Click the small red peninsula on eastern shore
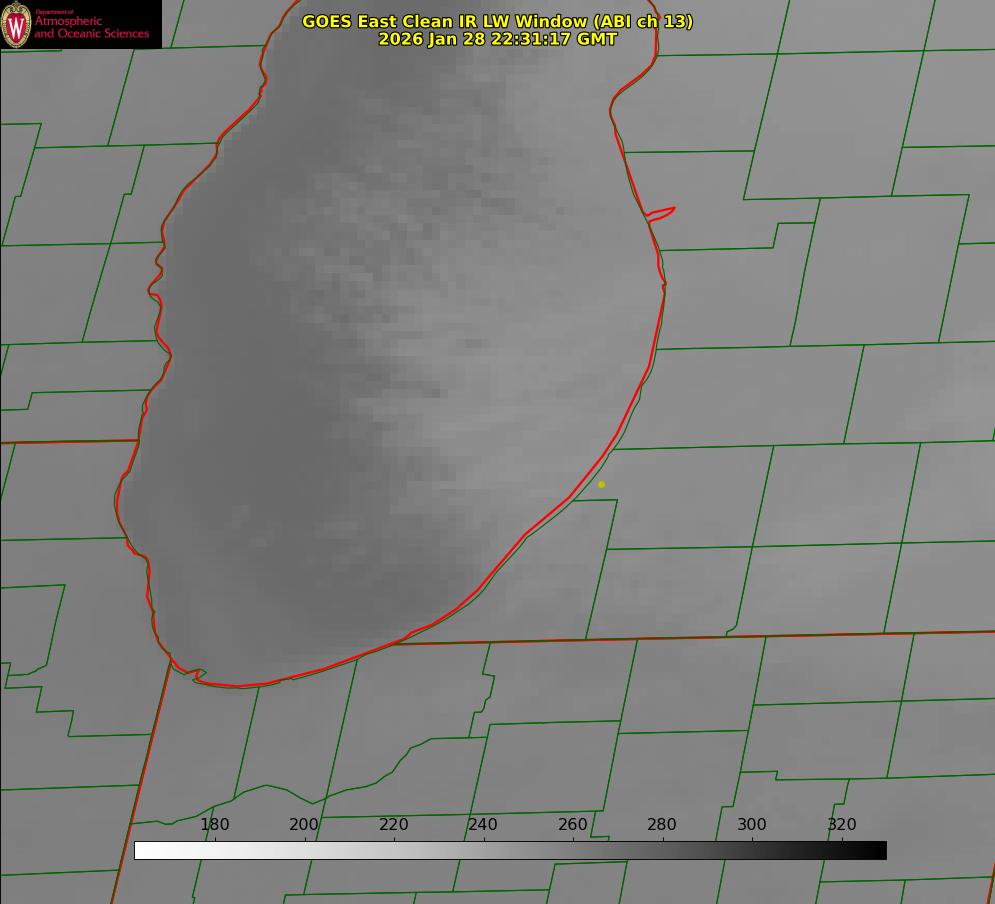 662,212
